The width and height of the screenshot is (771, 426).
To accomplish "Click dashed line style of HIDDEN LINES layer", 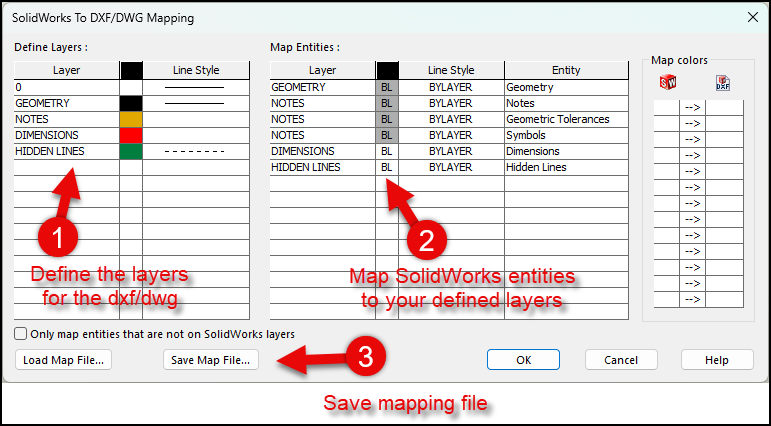I will (196, 152).
